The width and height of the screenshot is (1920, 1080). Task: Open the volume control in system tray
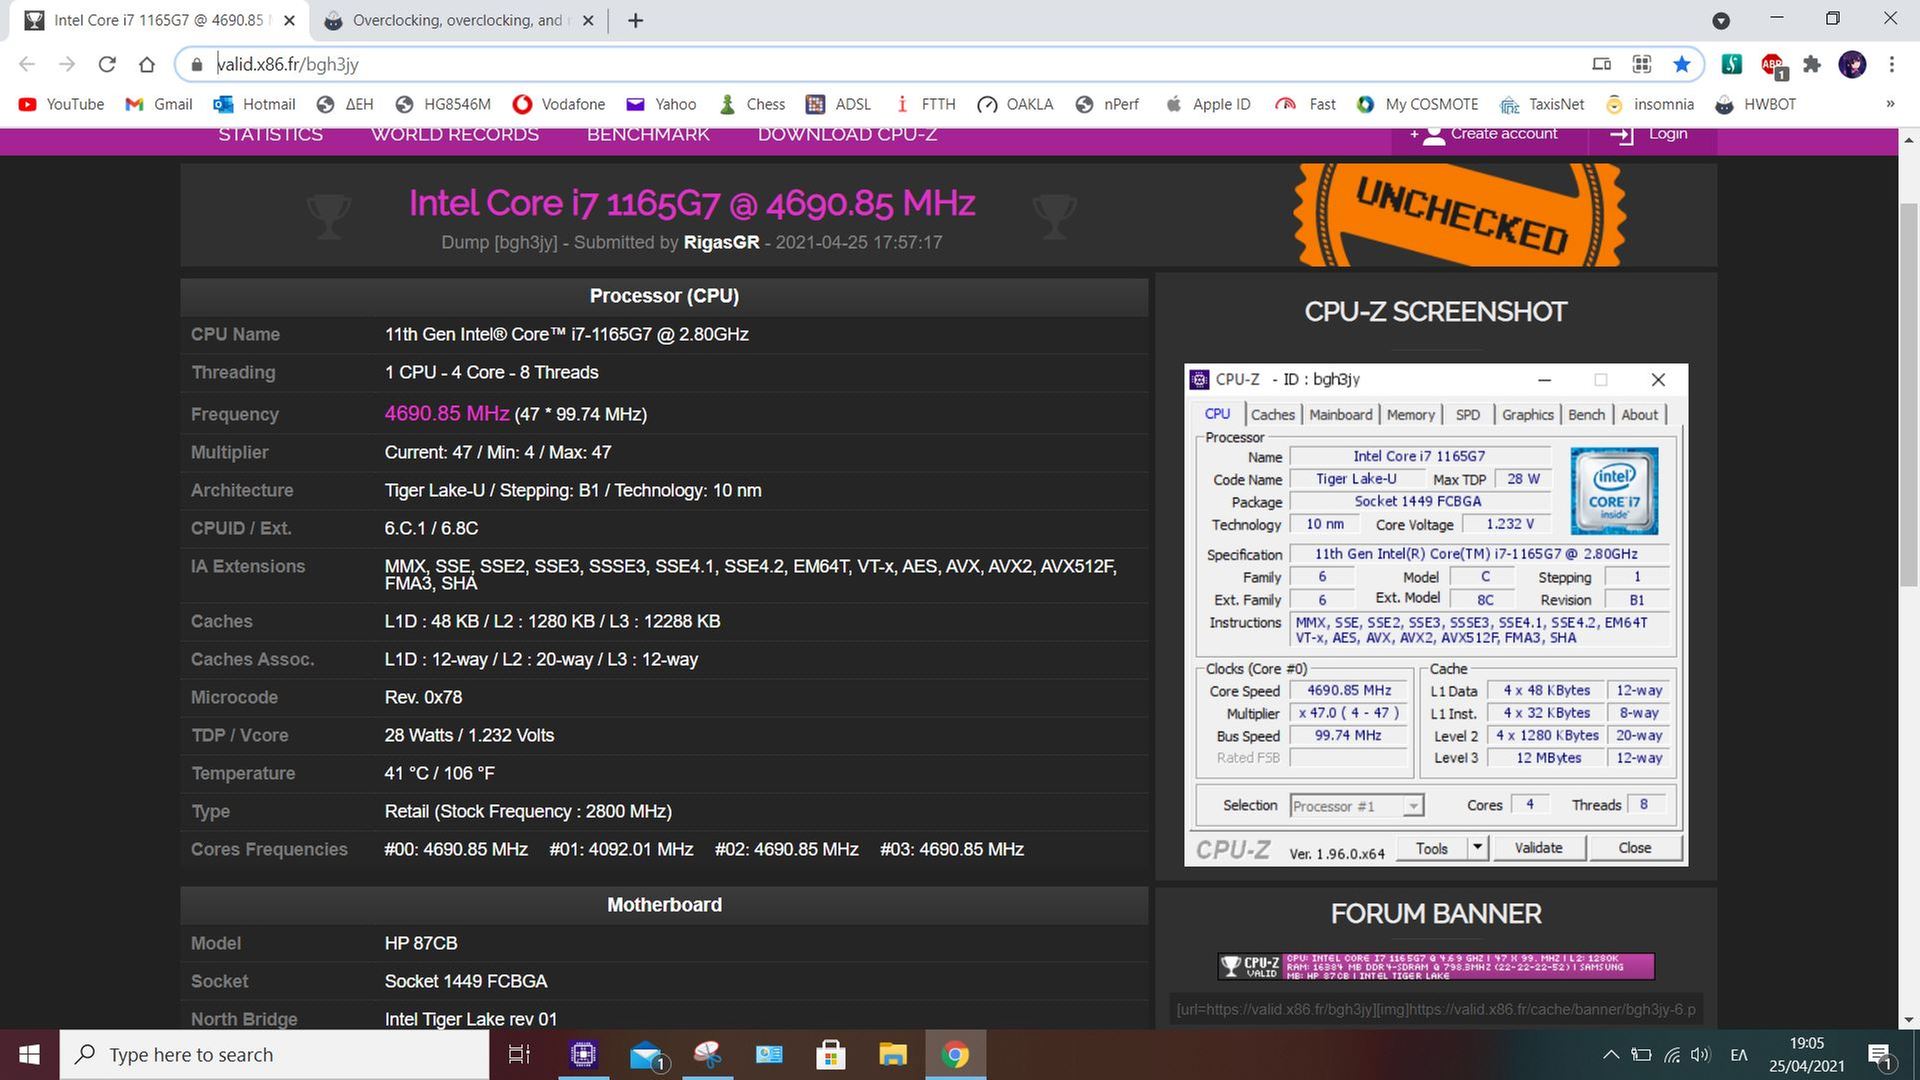point(1700,1055)
